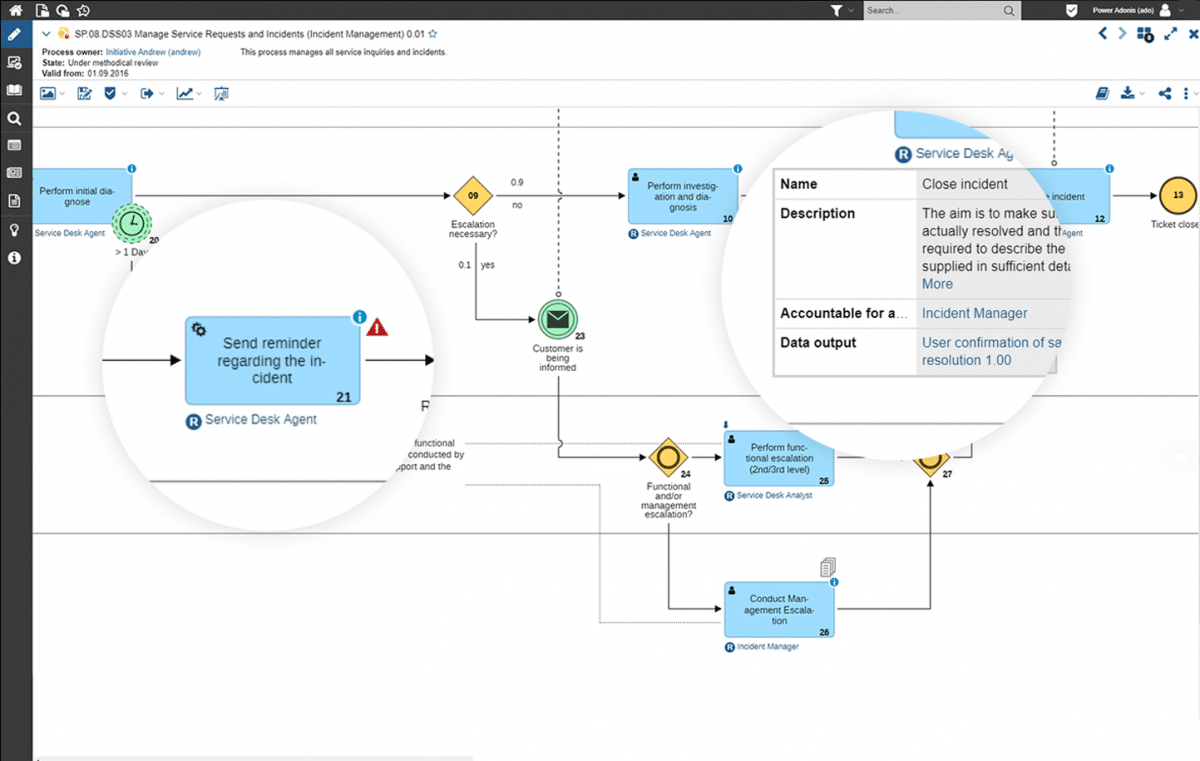
Task: Open the search tool in the left sidebar
Action: click(x=15, y=118)
